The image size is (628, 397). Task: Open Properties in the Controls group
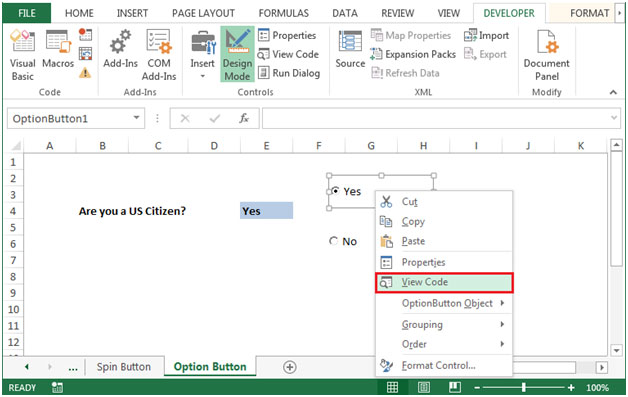pyautogui.click(x=287, y=35)
